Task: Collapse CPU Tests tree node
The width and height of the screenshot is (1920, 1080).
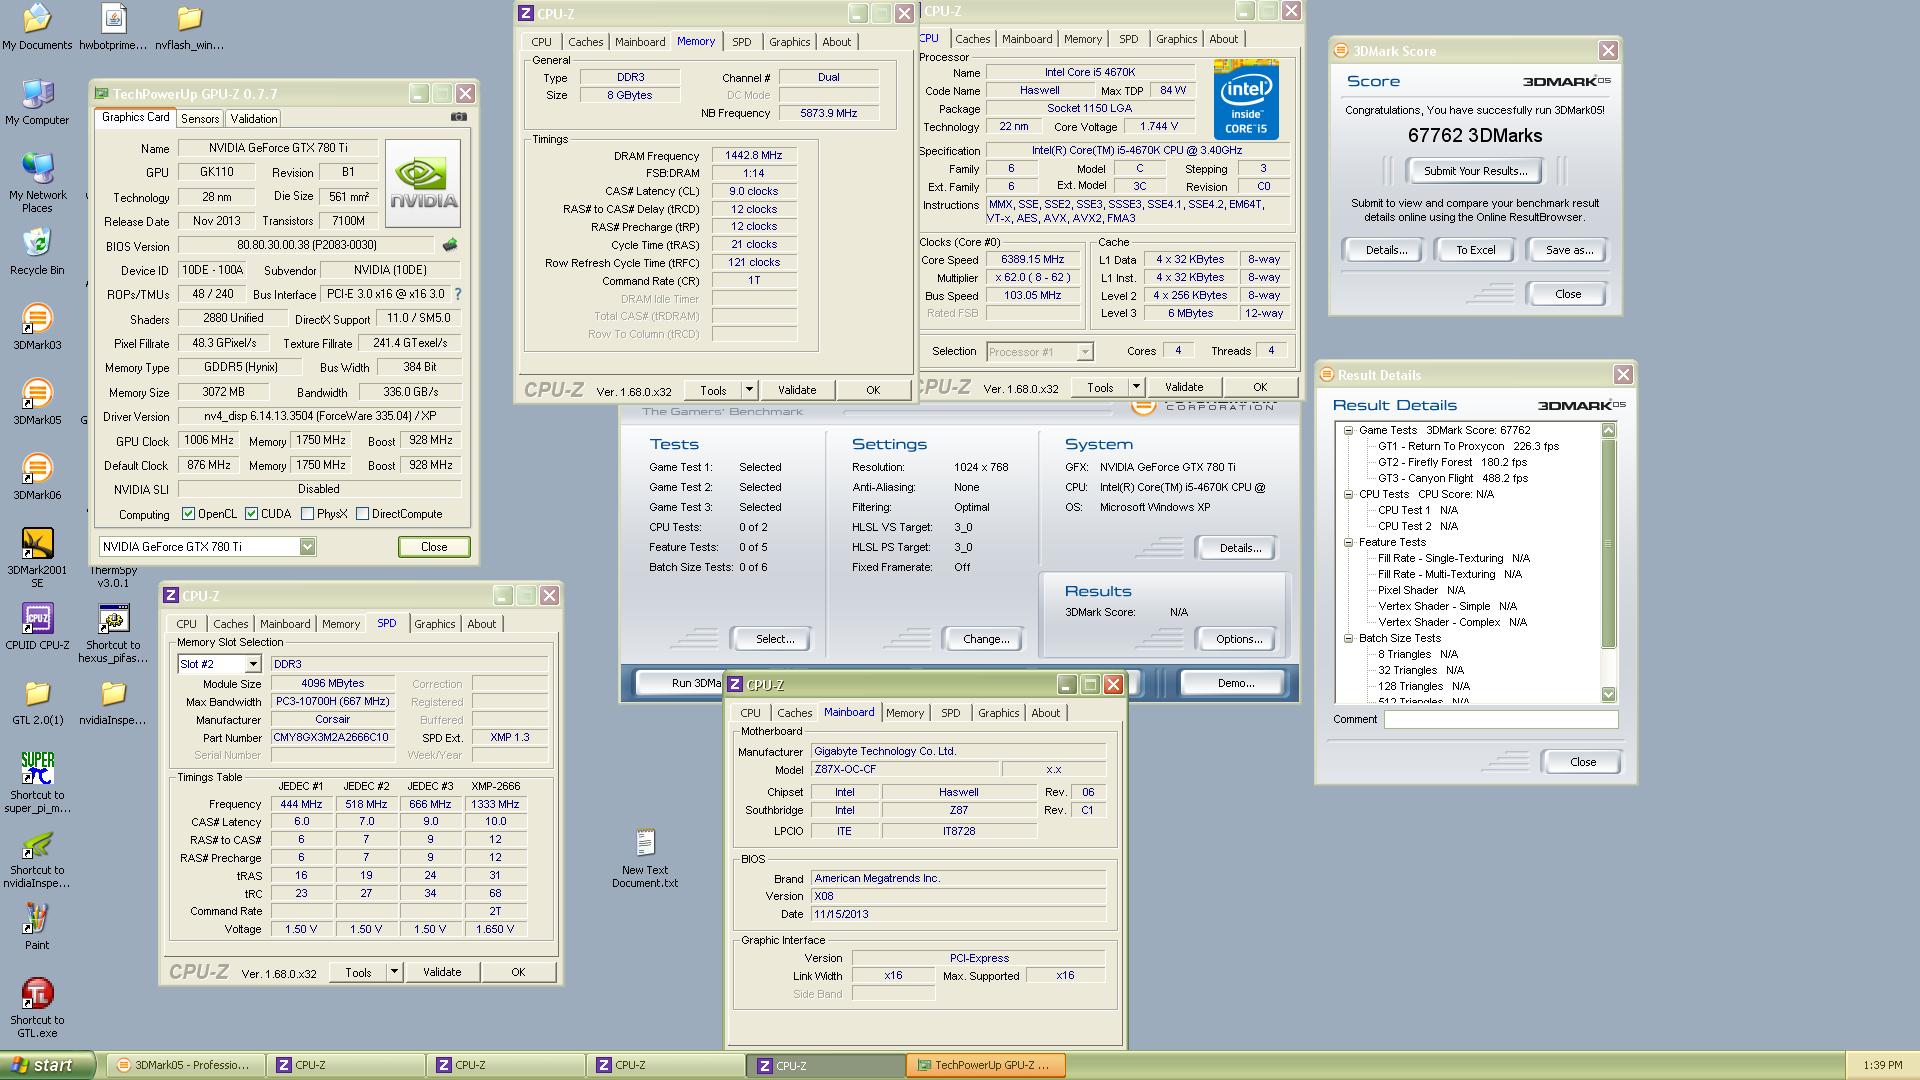Action: point(1348,494)
